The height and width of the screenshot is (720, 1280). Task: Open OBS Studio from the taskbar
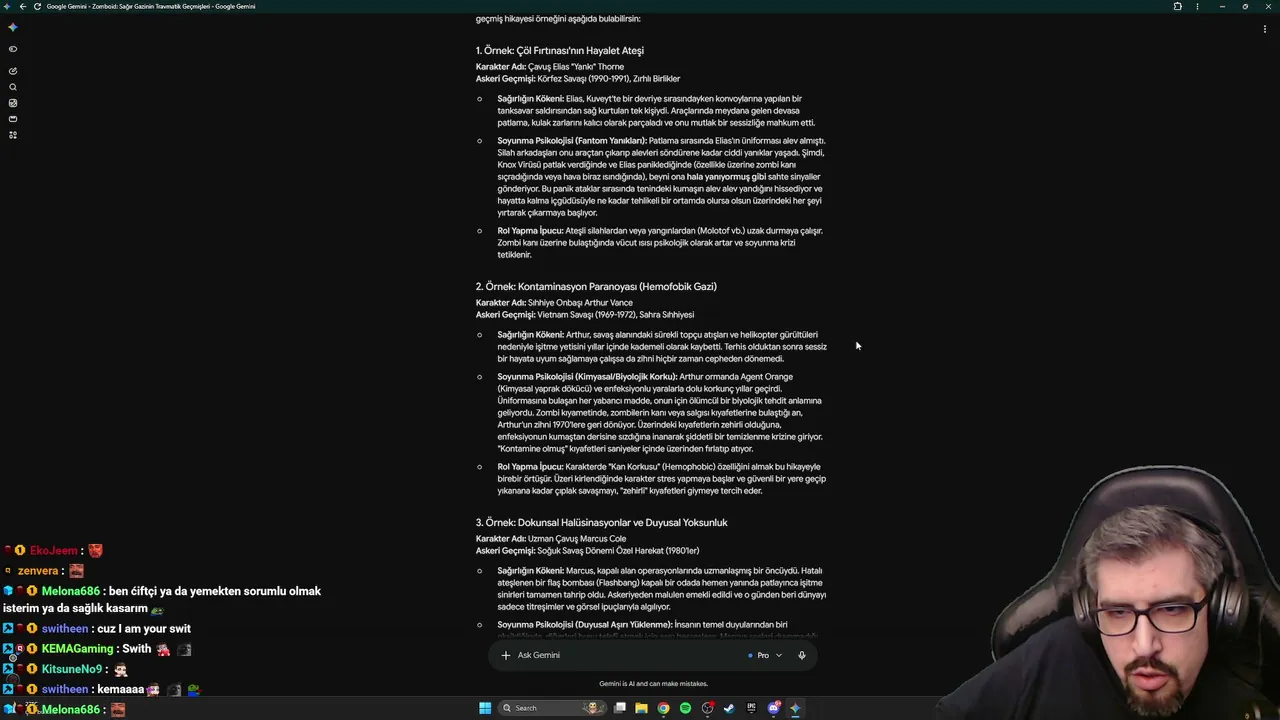point(708,708)
